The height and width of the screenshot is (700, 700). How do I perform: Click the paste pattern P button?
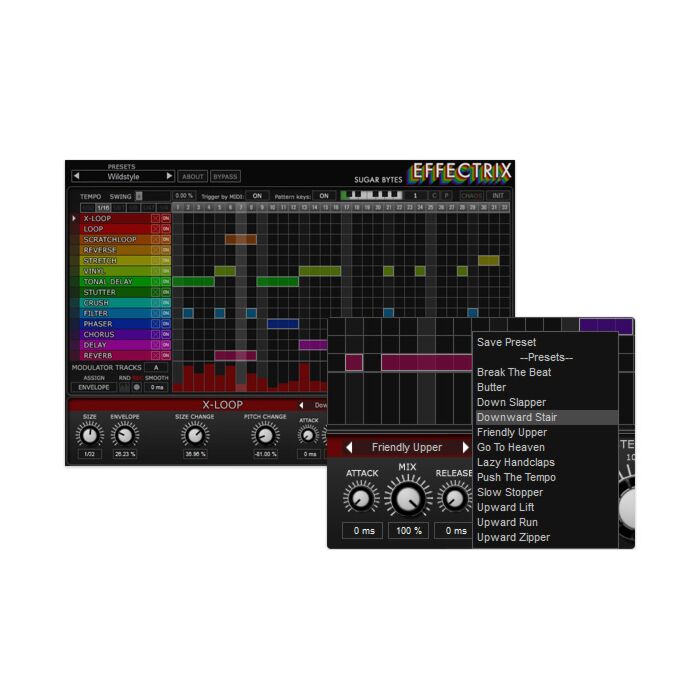coord(446,196)
